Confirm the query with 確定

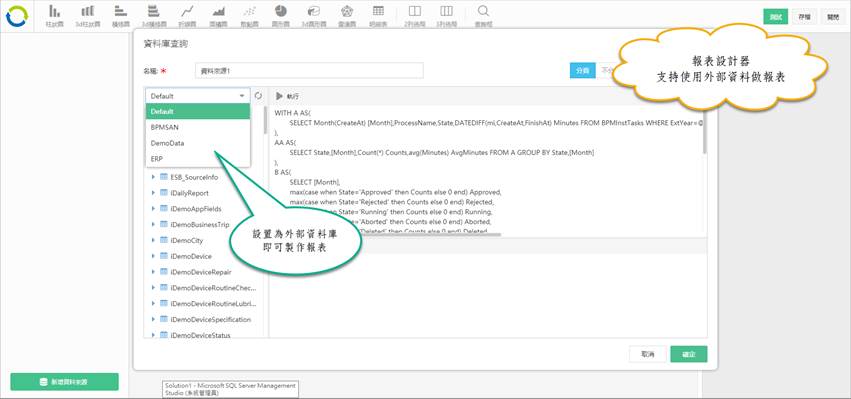[689, 354]
